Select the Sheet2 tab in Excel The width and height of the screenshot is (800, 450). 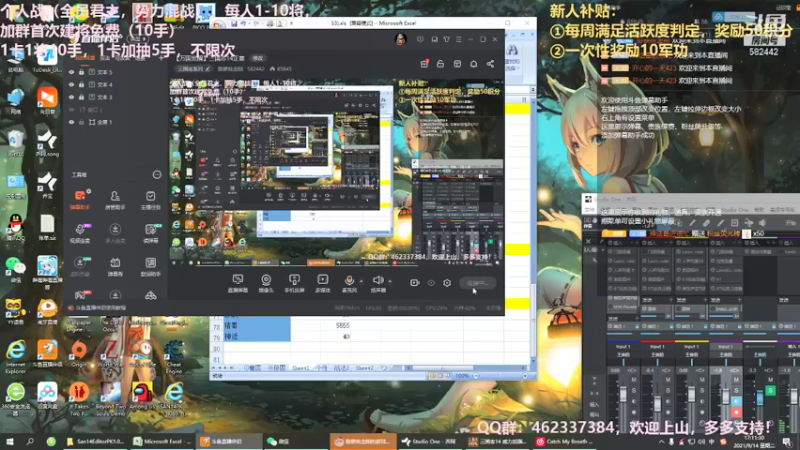tap(364, 368)
